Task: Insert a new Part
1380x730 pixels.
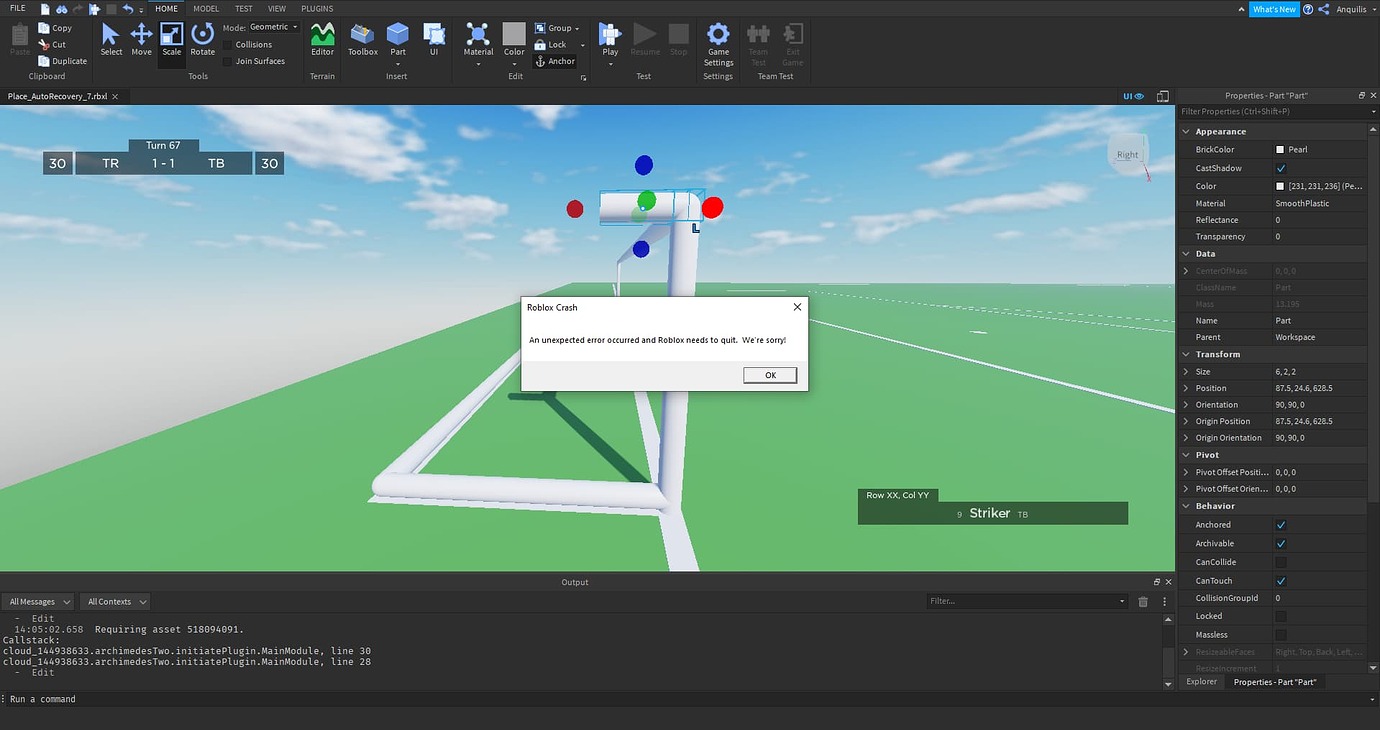Action: 397,40
